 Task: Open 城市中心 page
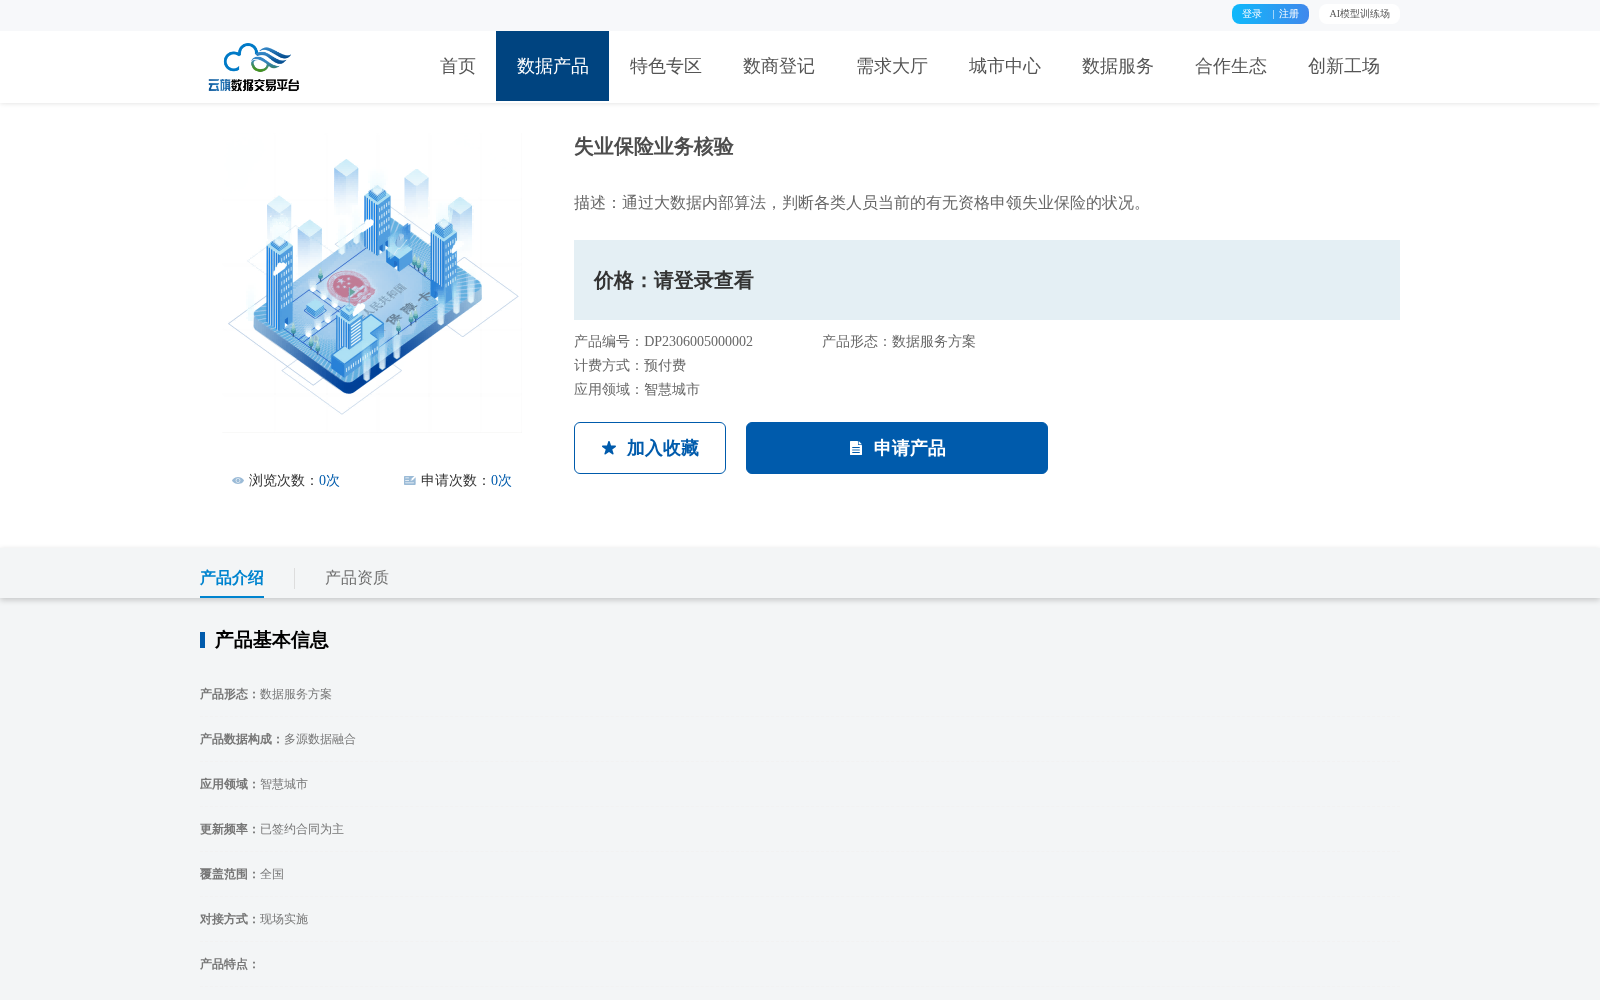pos(1005,66)
